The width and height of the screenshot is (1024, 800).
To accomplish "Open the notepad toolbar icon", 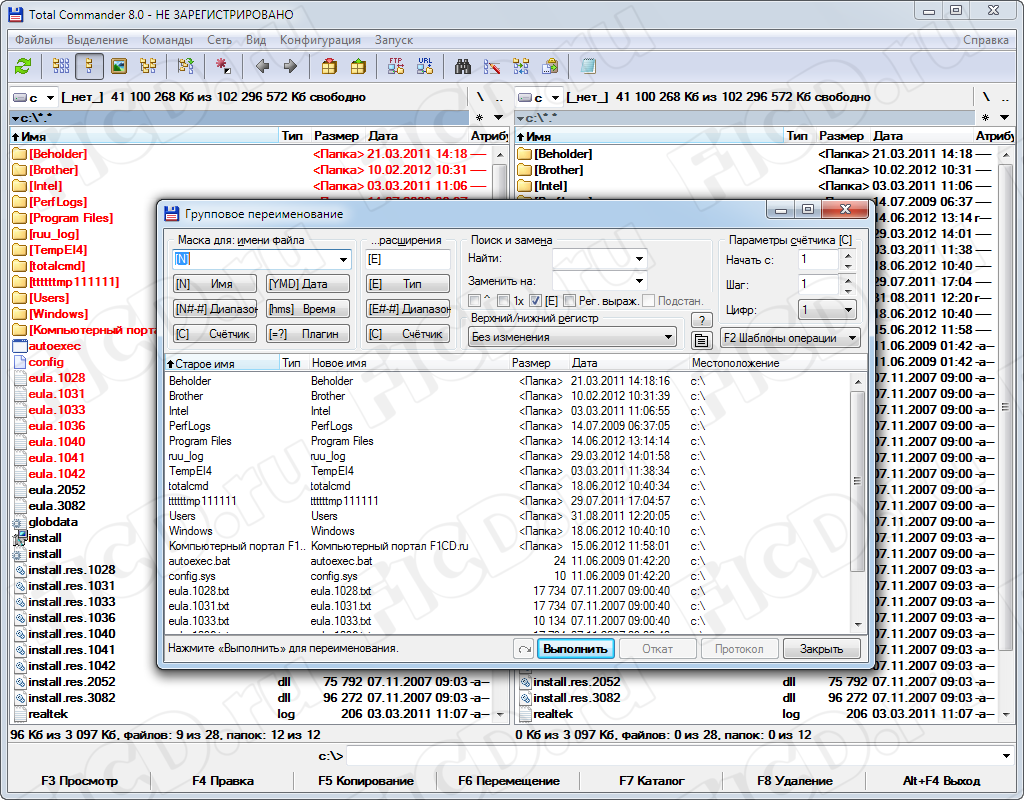I will (x=588, y=66).
